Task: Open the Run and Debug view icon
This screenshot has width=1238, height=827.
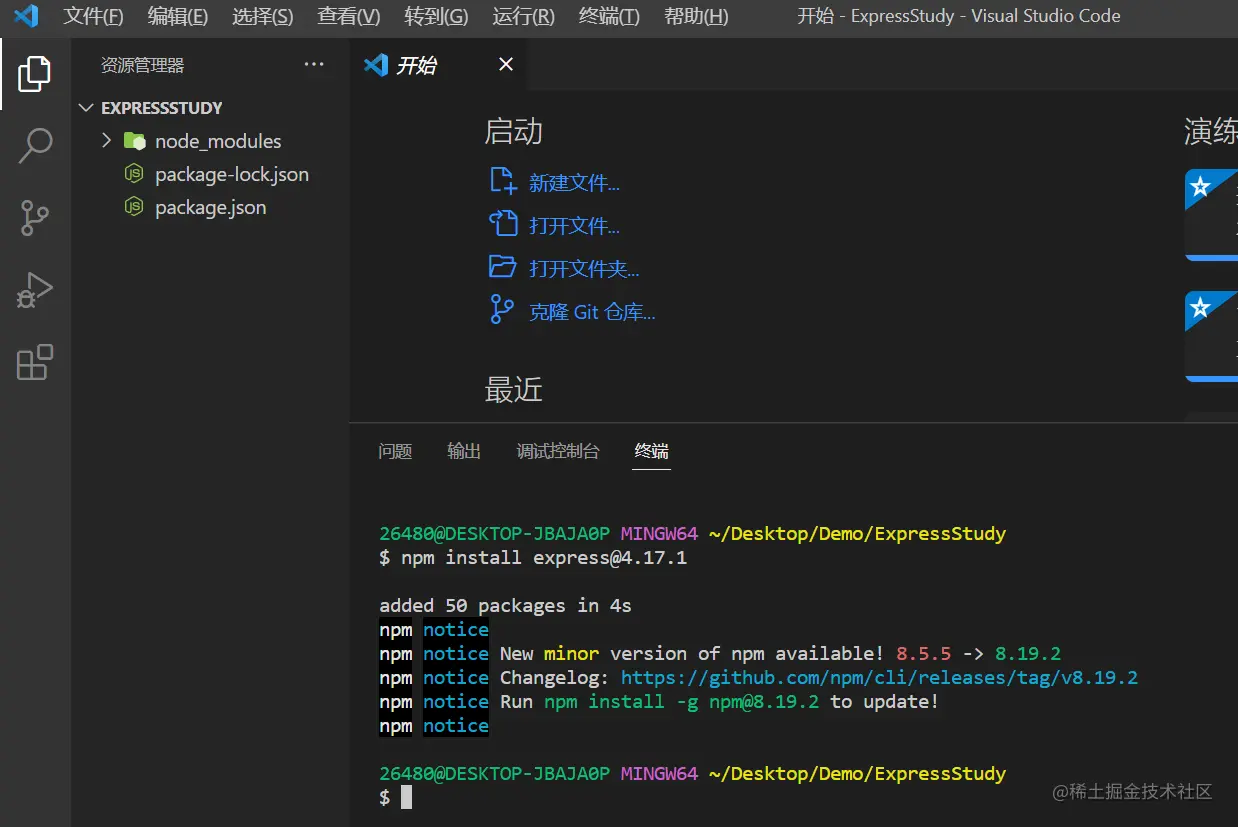Action: click(35, 290)
